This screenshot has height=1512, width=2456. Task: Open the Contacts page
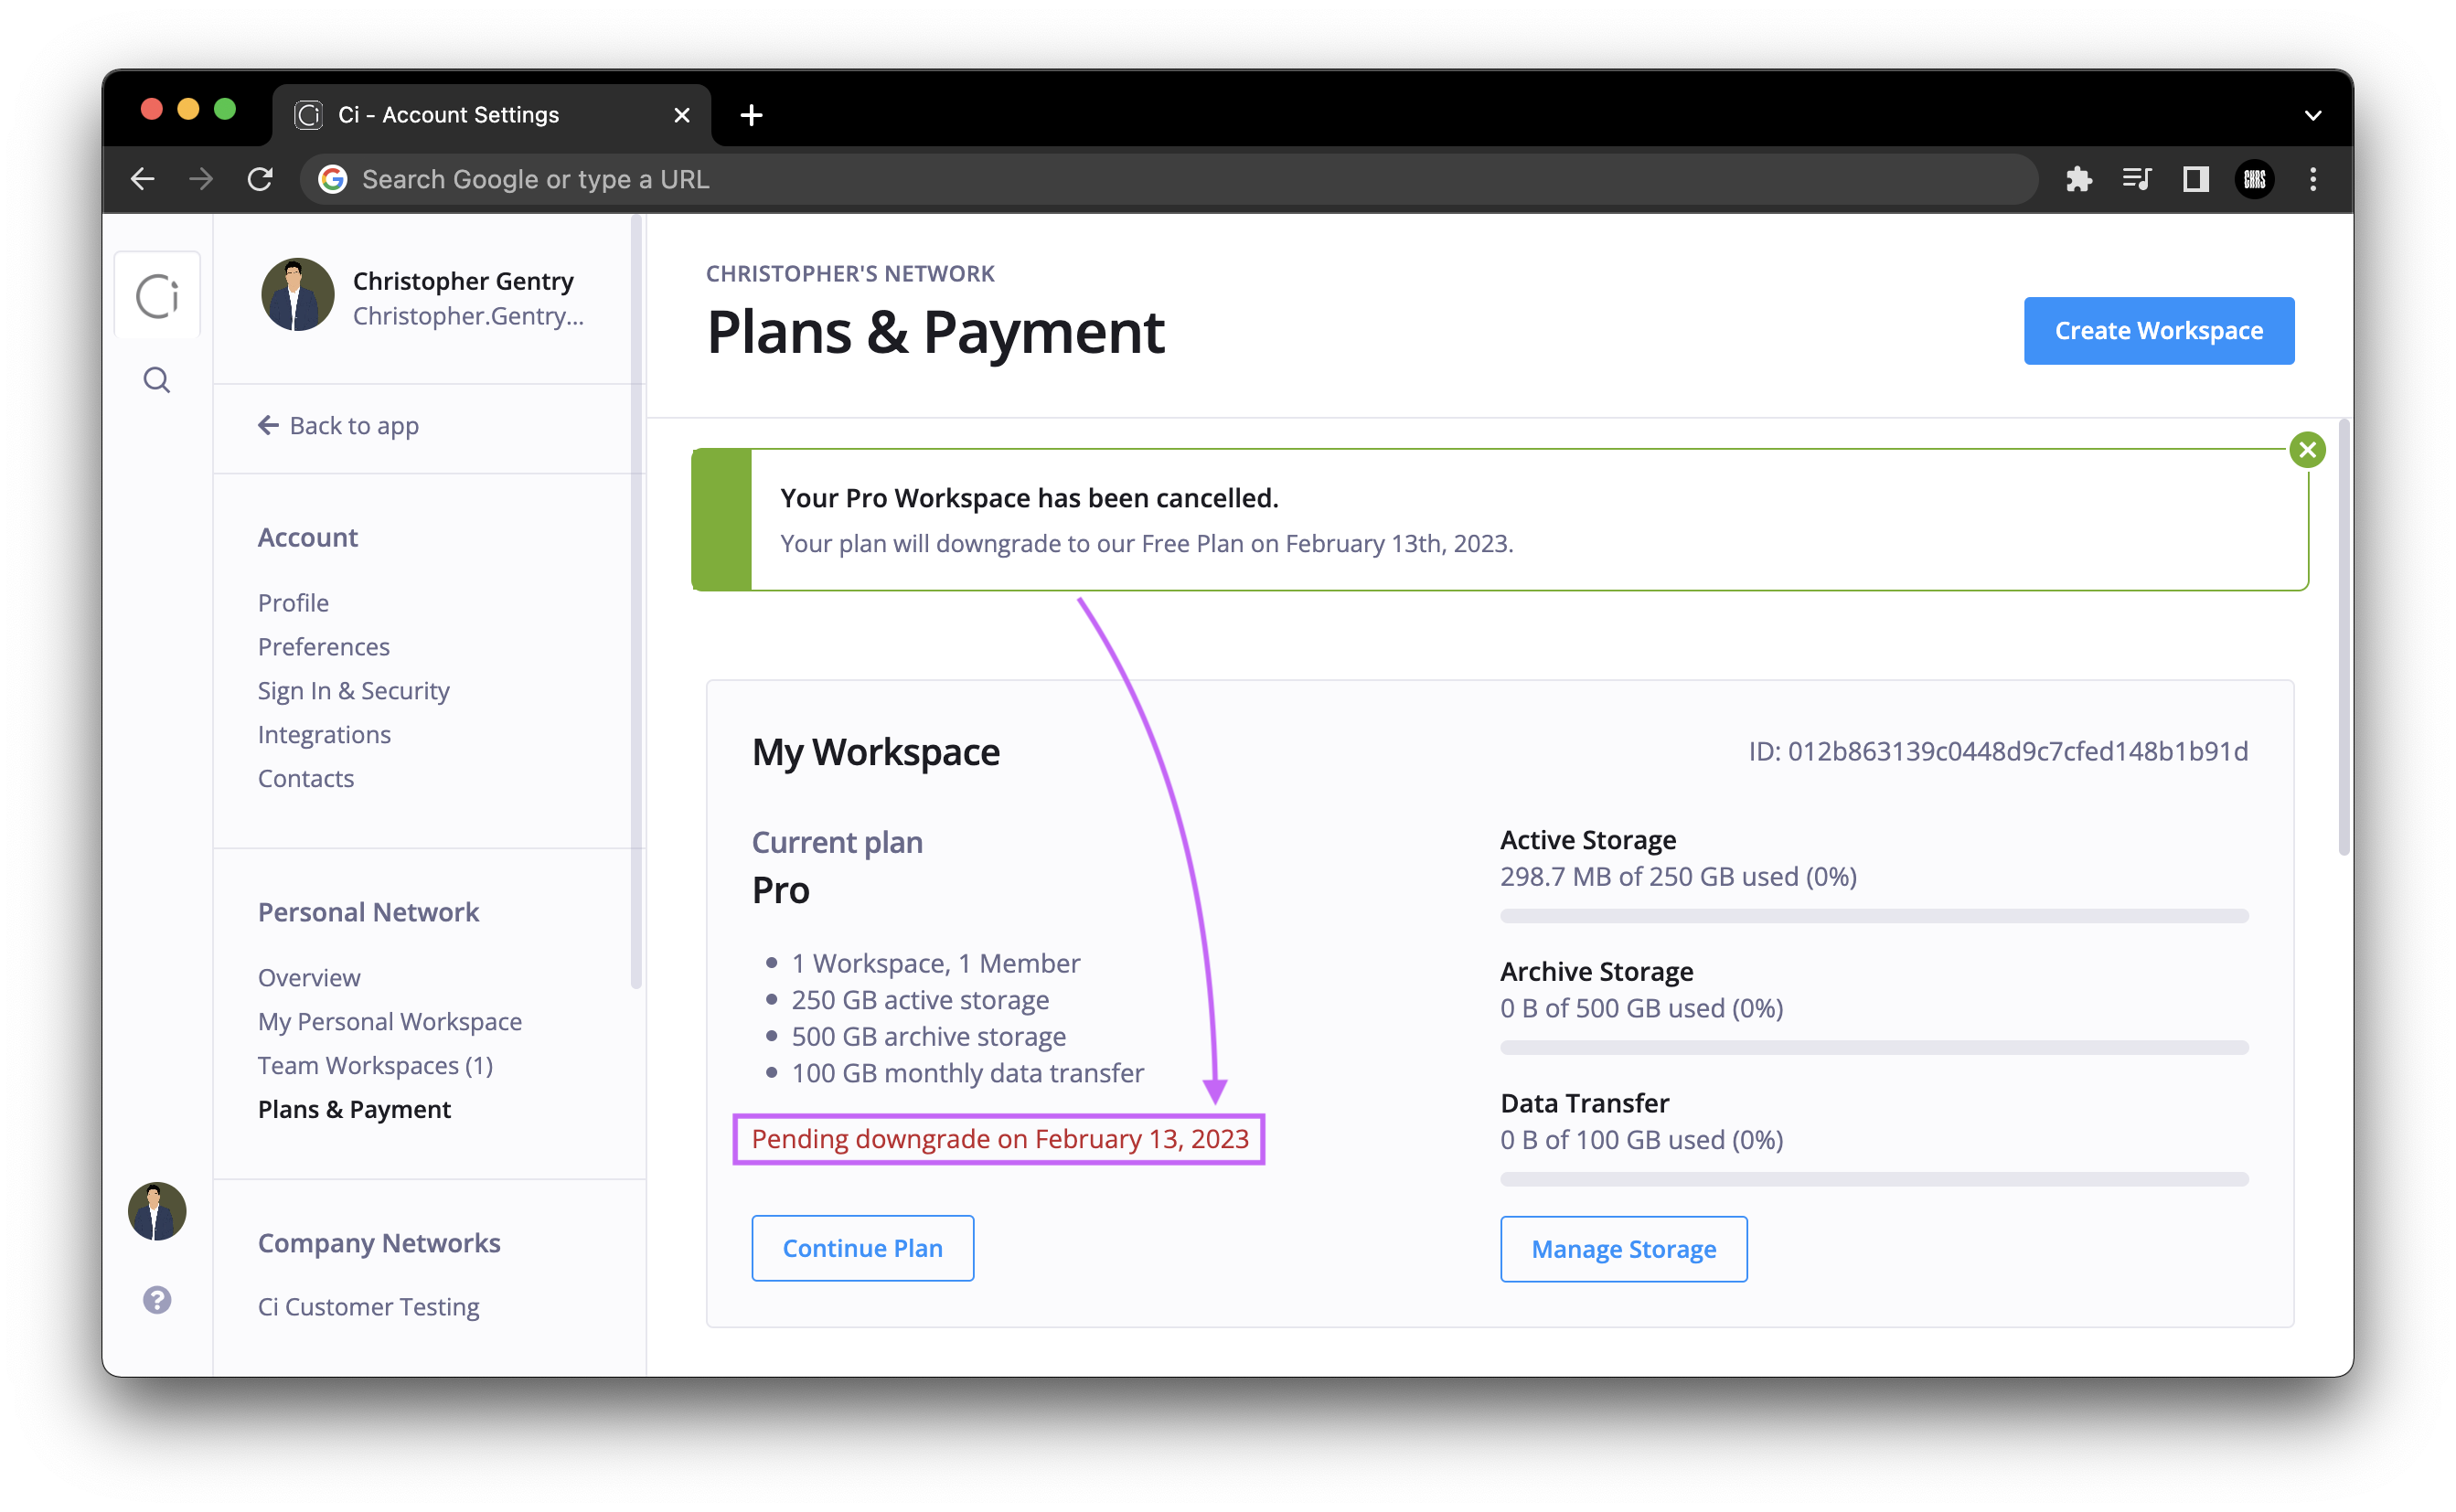click(x=306, y=778)
